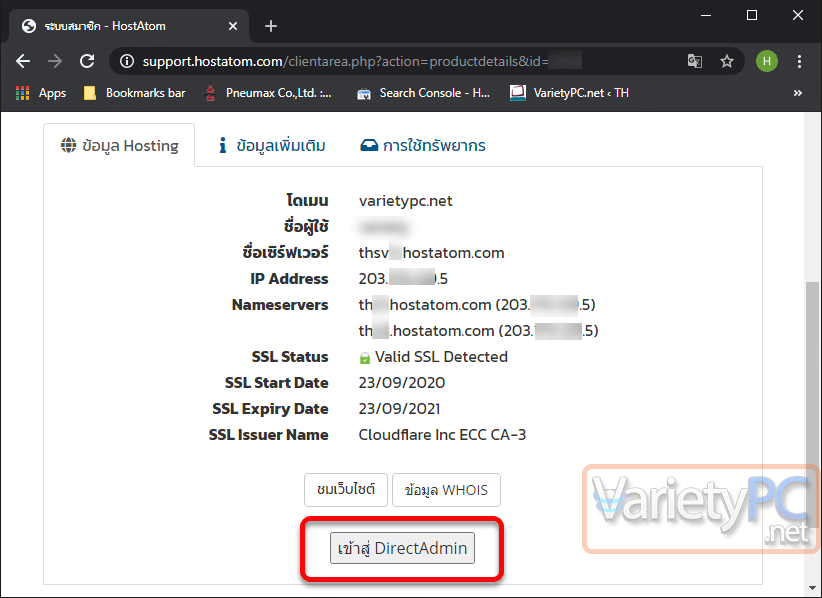Minimize the browser window
The width and height of the screenshot is (822, 598).
pyautogui.click(x=706, y=15)
